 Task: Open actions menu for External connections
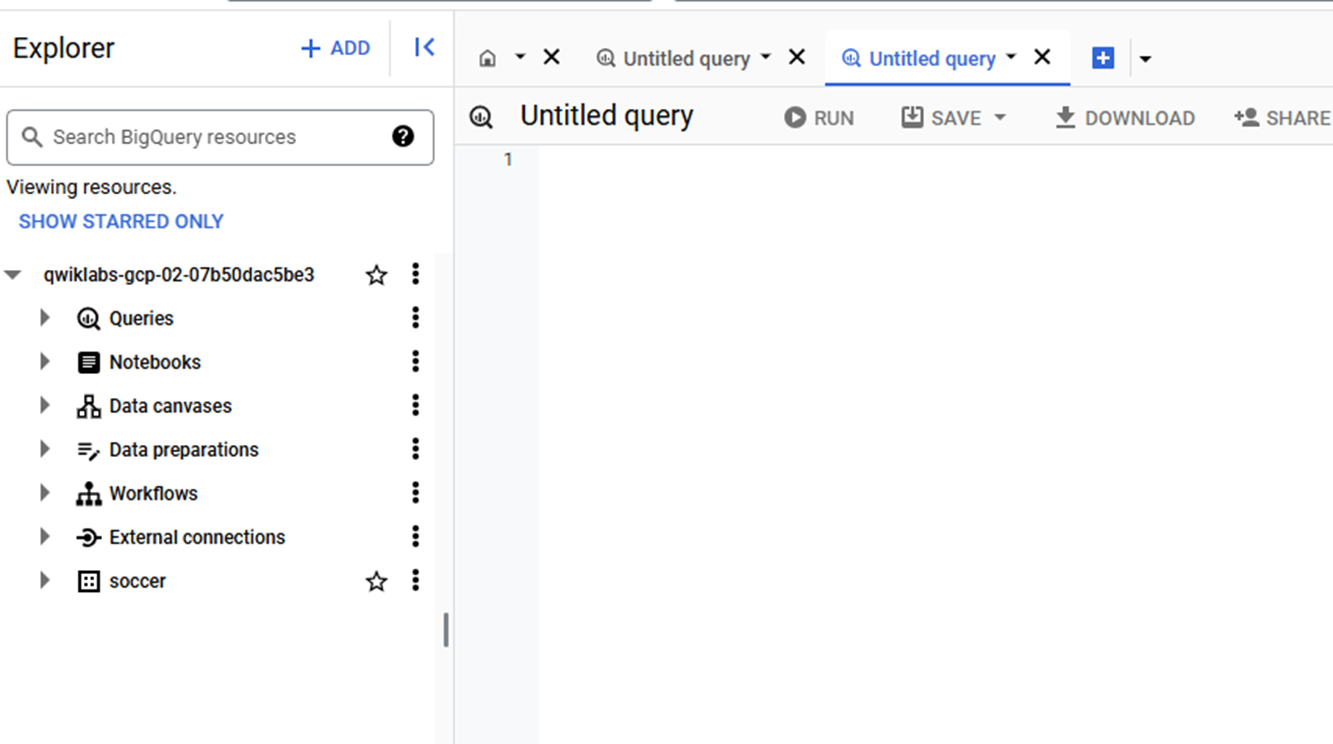[x=416, y=537]
